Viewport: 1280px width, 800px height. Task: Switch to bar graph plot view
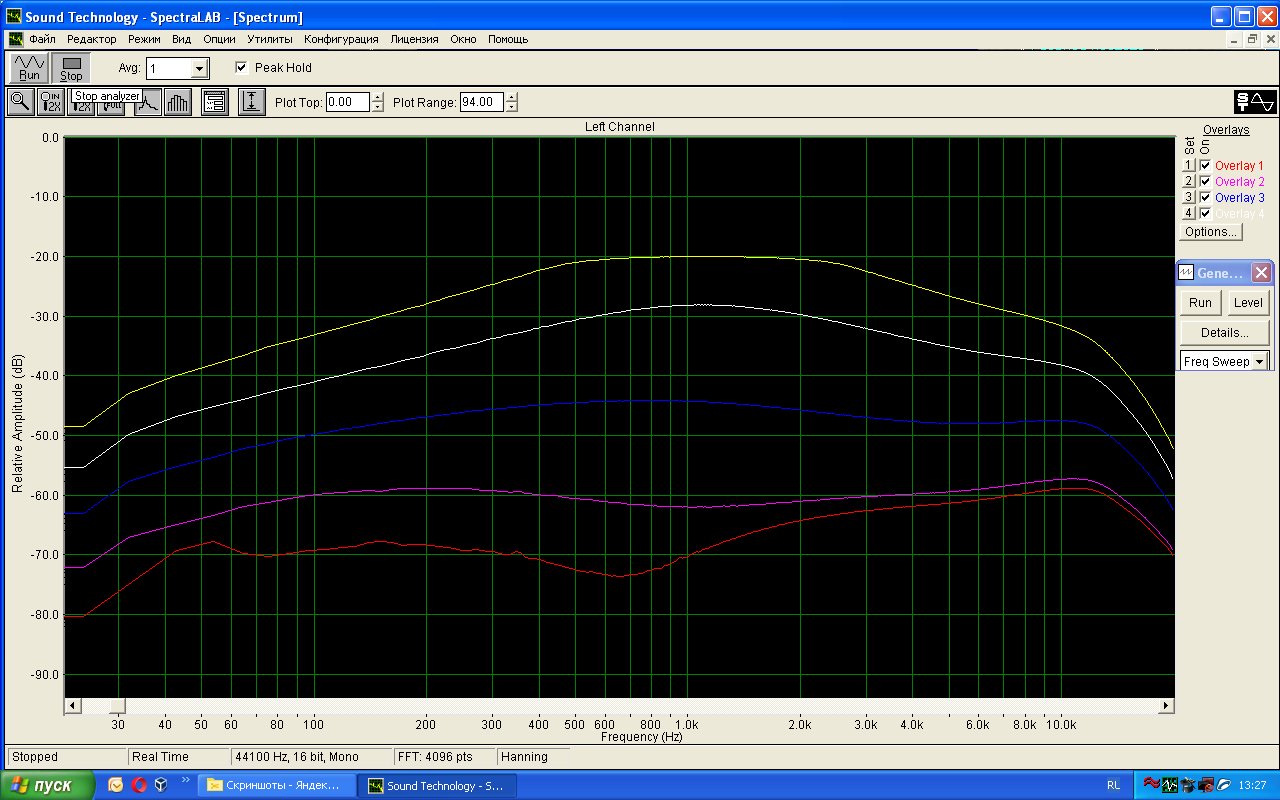[x=178, y=102]
